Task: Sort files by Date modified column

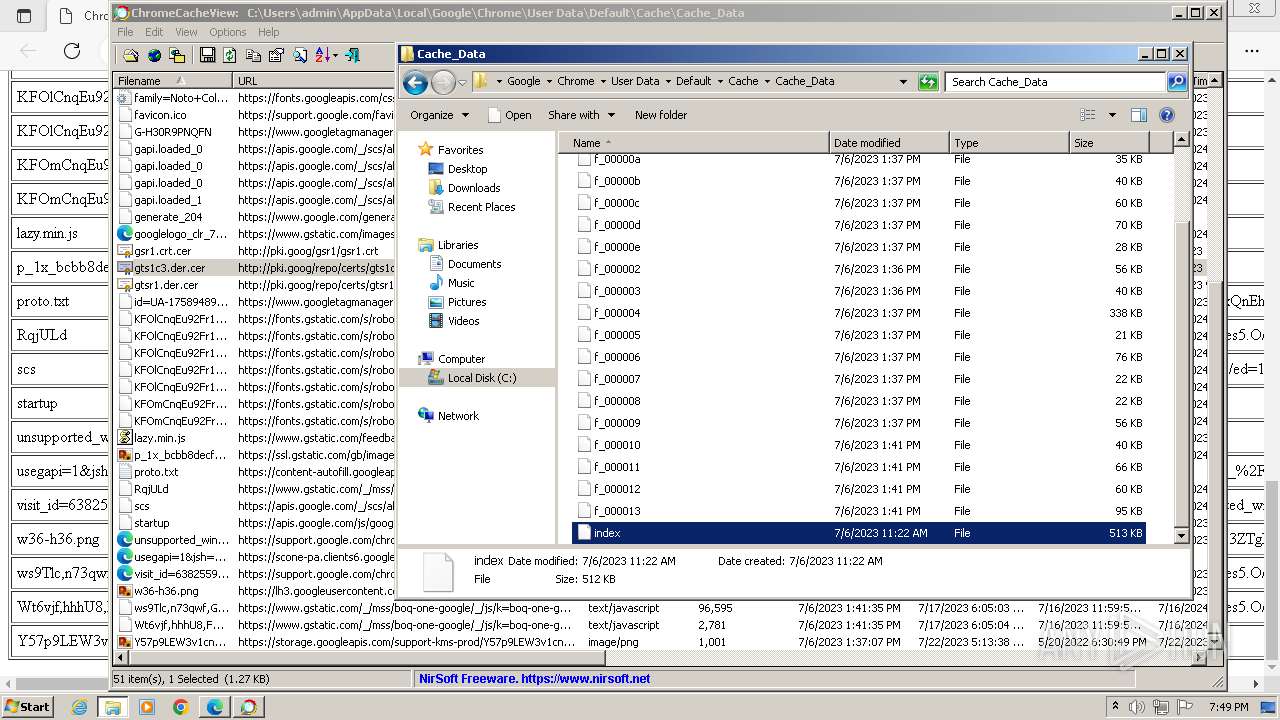Action: point(889,143)
